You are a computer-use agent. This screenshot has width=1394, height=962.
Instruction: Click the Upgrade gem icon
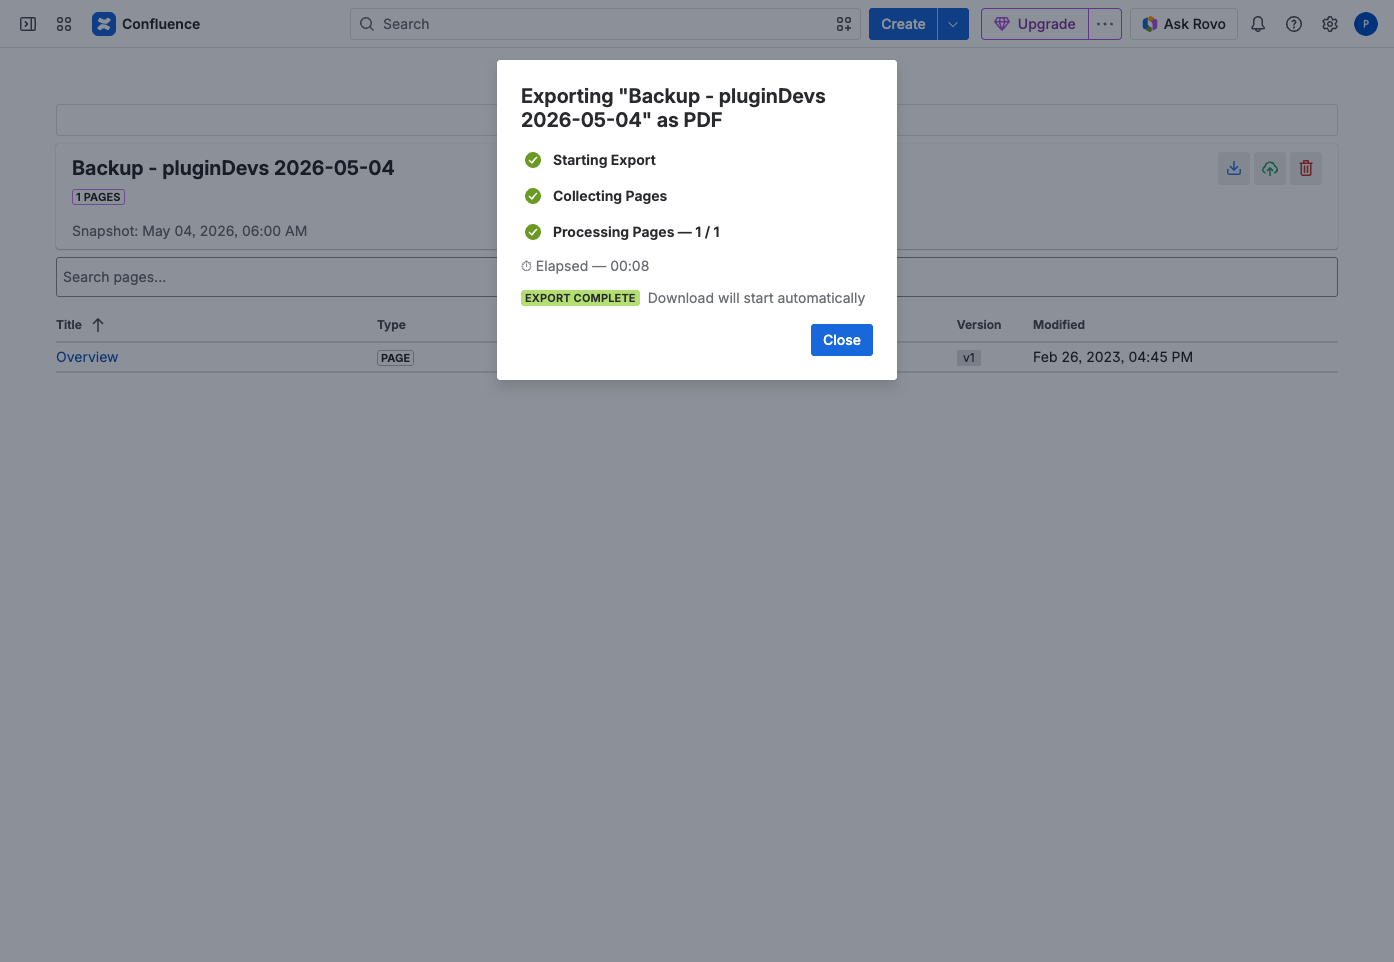point(1002,24)
